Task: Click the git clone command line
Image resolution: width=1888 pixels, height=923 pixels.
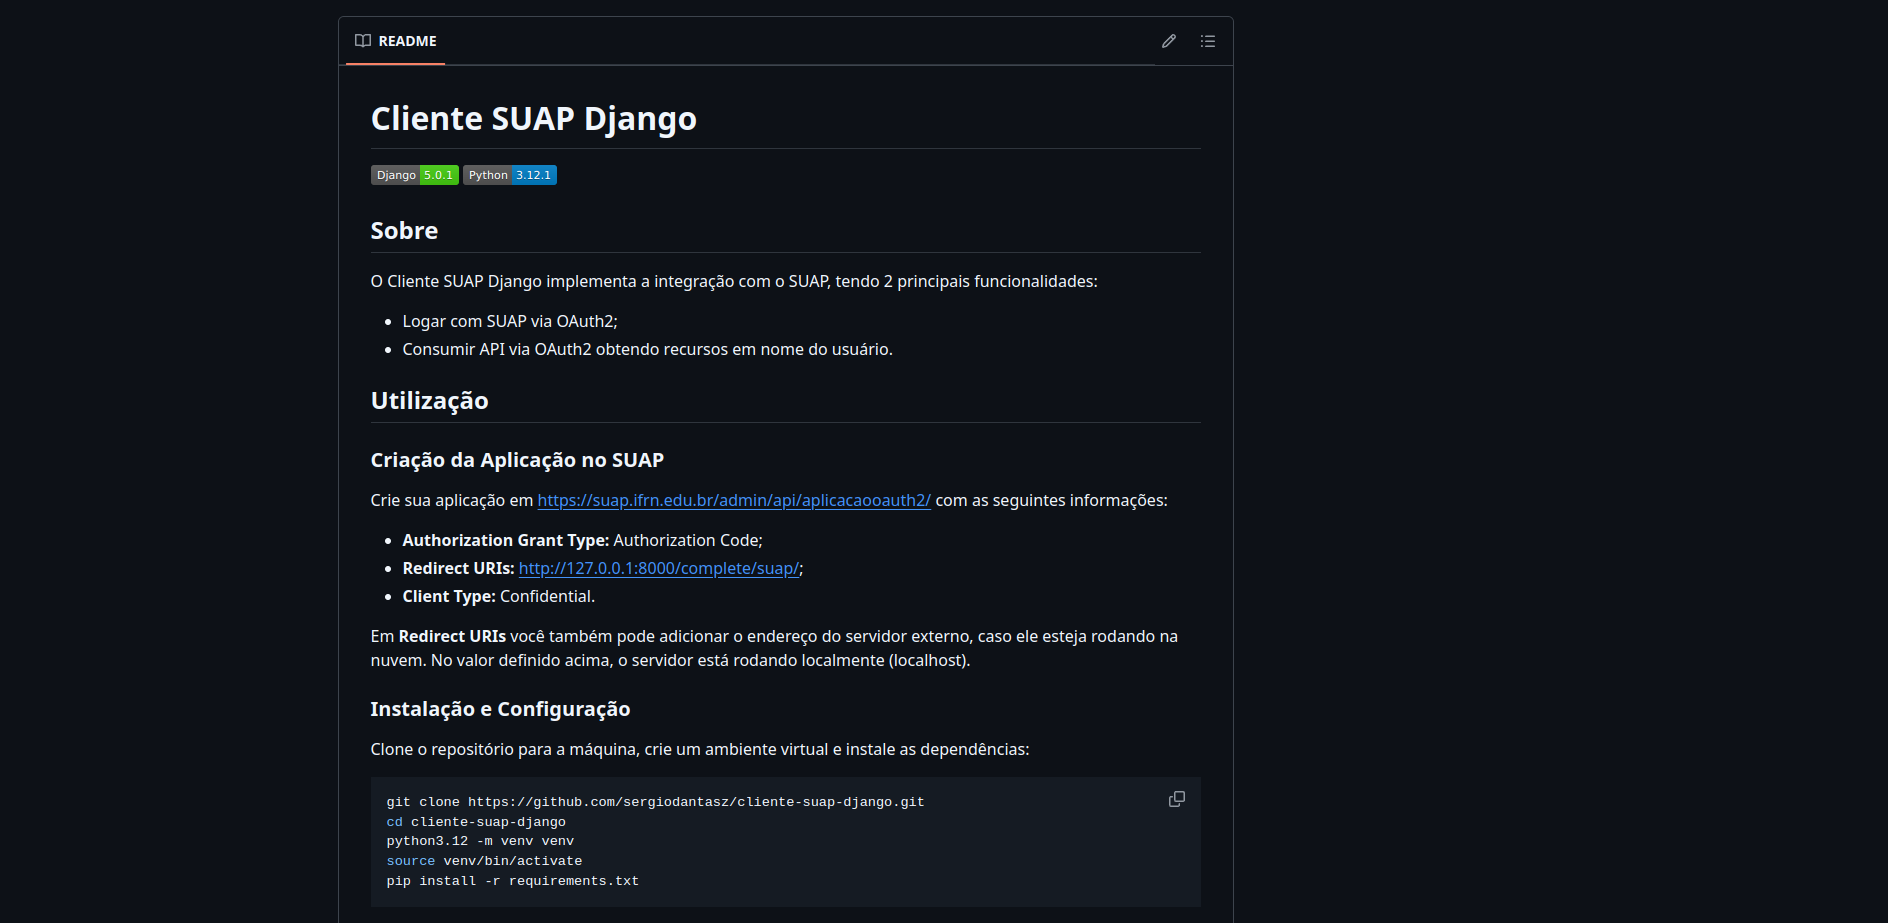Action: pyautogui.click(x=655, y=801)
